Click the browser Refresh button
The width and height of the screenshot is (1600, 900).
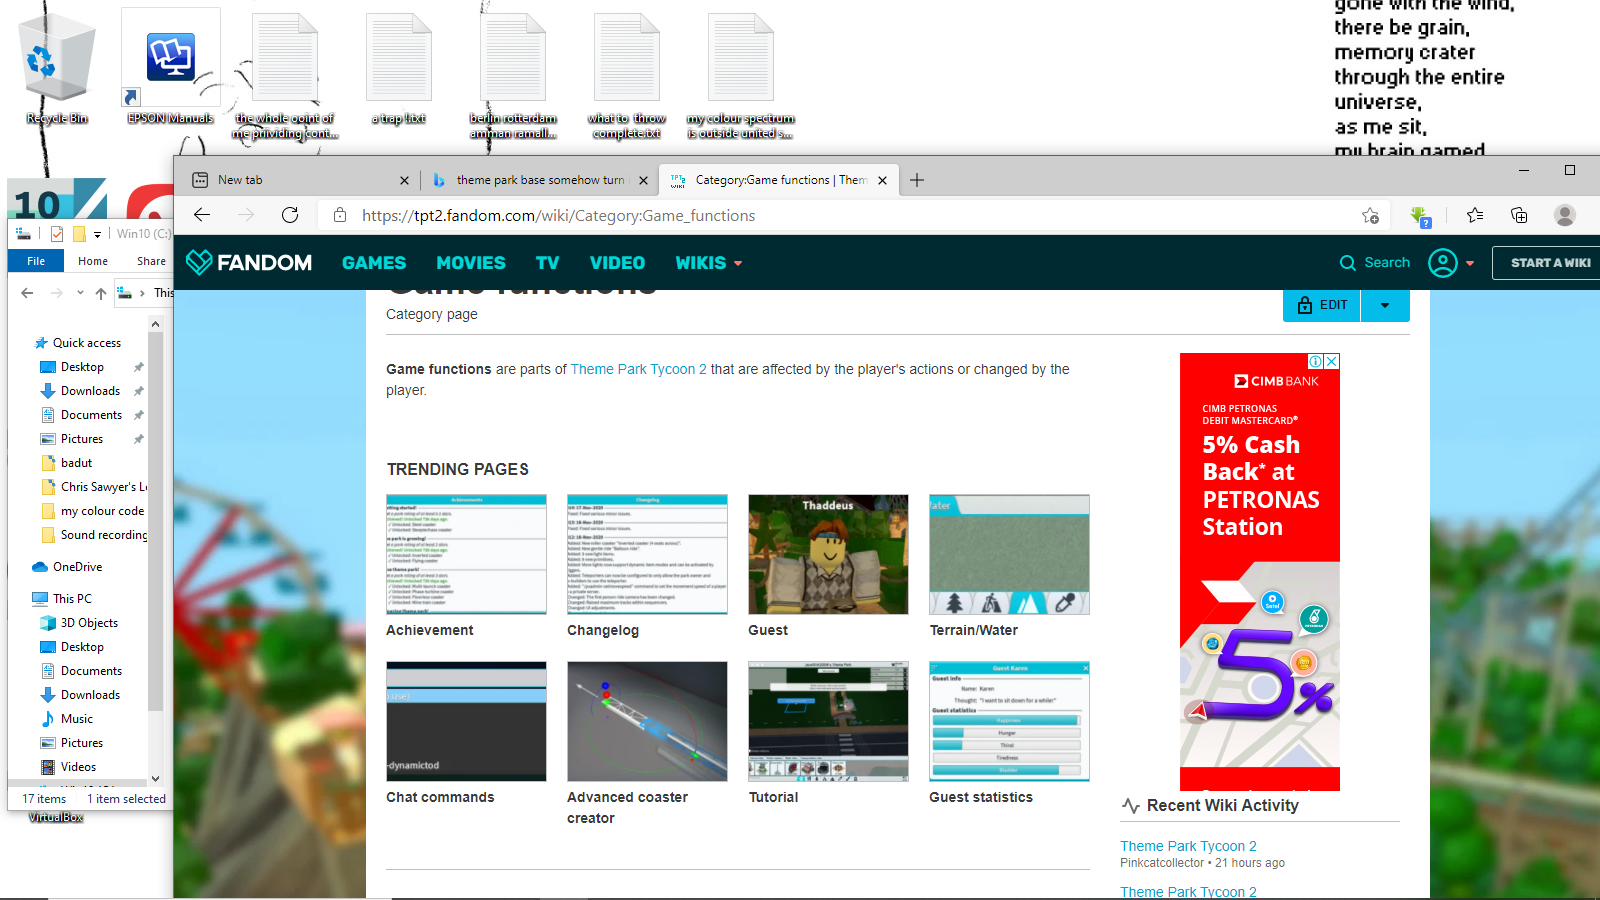[290, 215]
